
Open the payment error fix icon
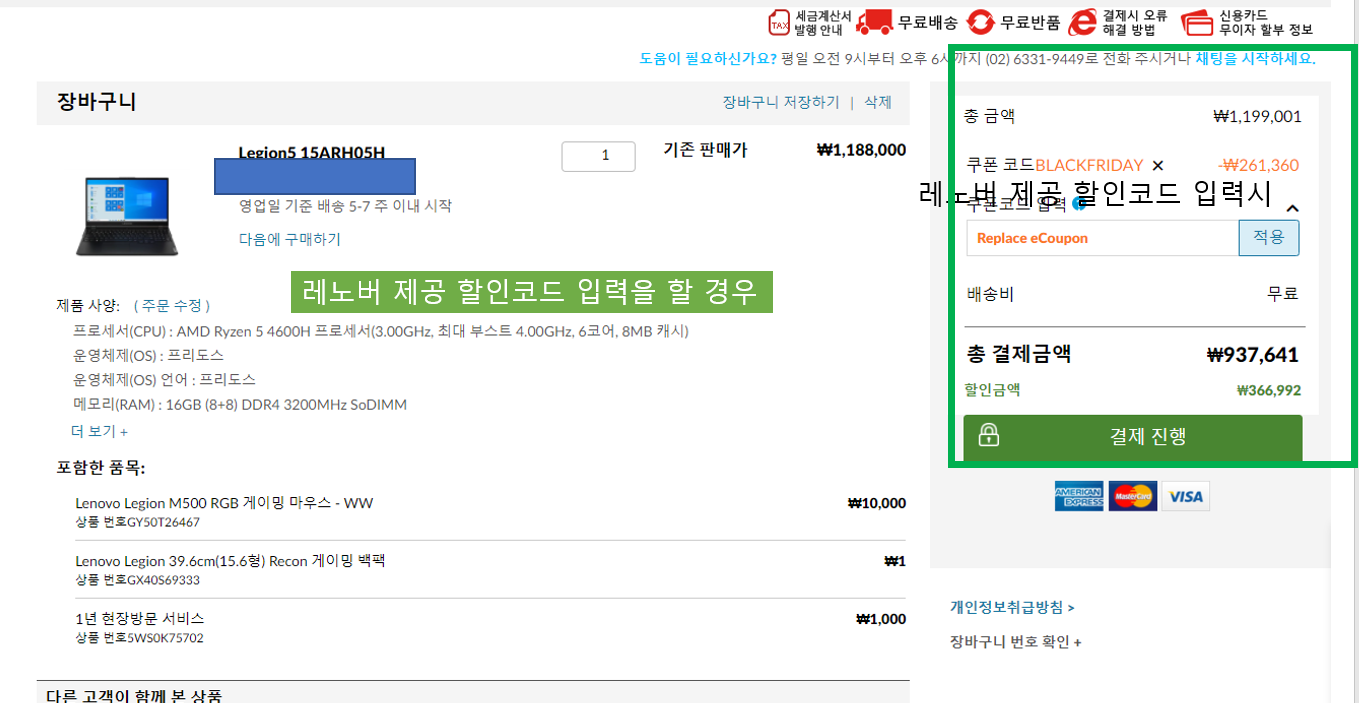1083,23
